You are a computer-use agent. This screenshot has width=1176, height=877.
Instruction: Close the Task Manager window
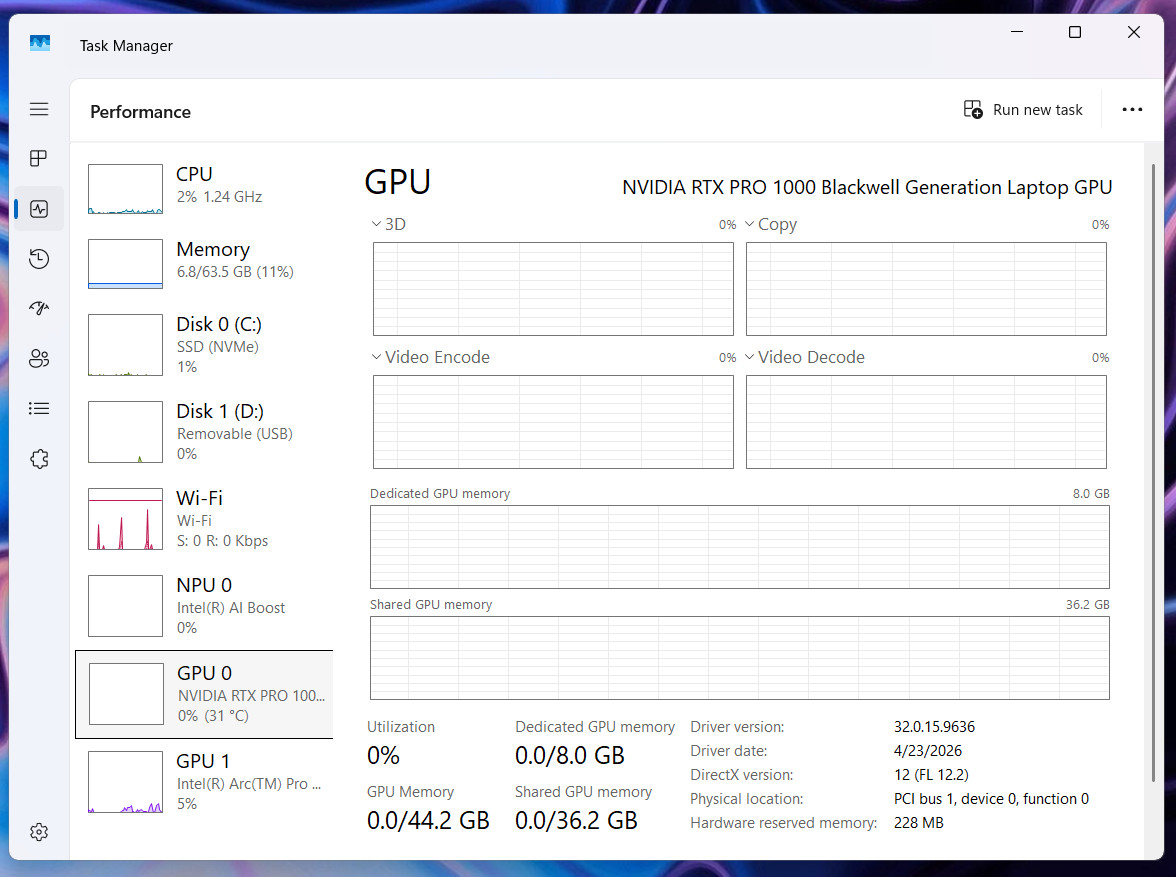pyautogui.click(x=1134, y=32)
